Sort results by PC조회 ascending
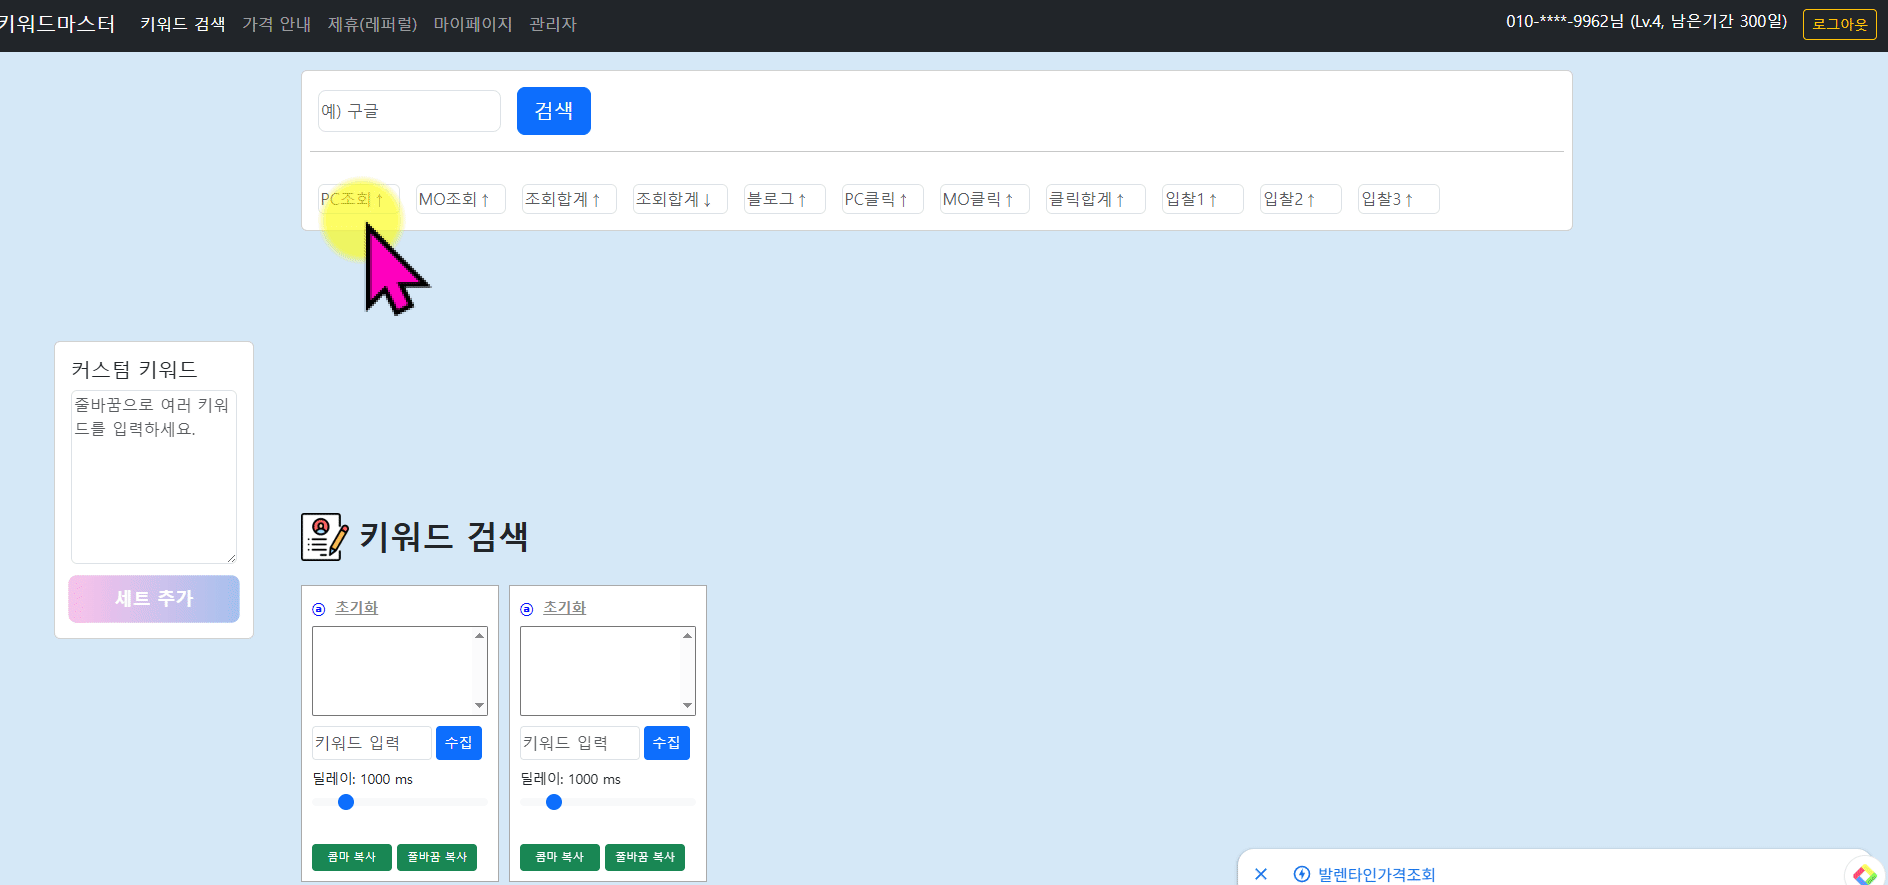The width and height of the screenshot is (1888, 885). click(x=358, y=199)
